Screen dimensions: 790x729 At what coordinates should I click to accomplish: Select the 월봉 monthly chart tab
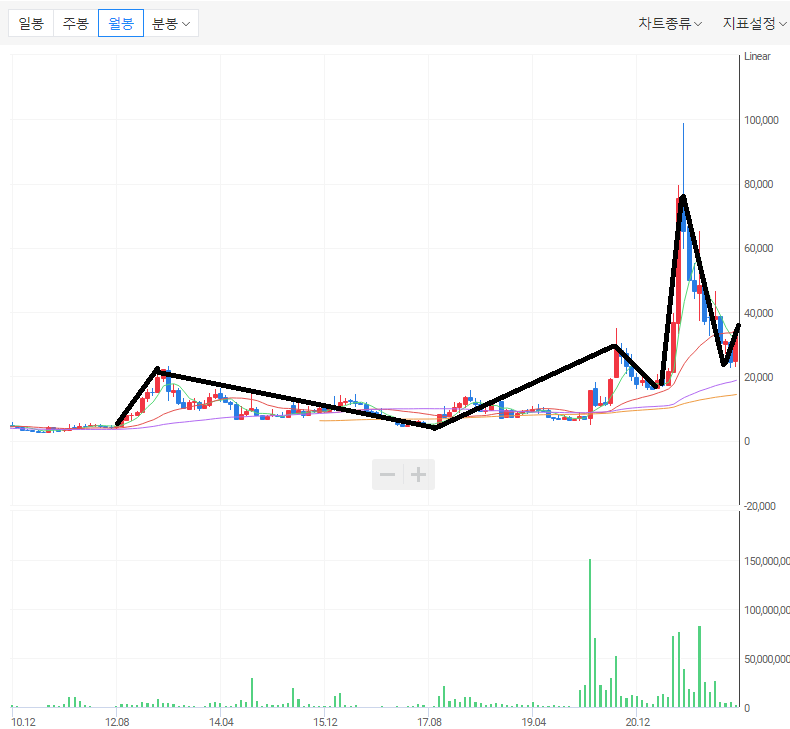pos(121,23)
